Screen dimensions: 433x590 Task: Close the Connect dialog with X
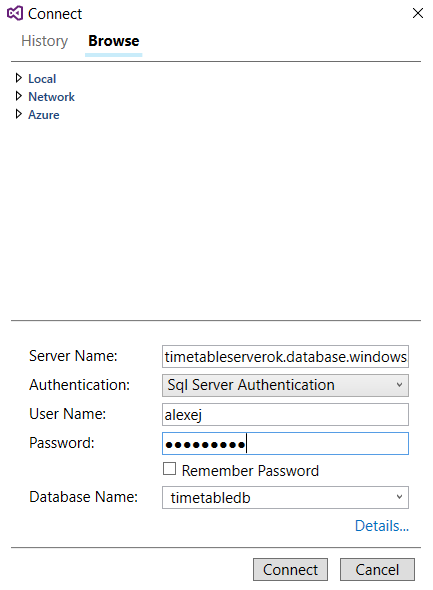(418, 14)
